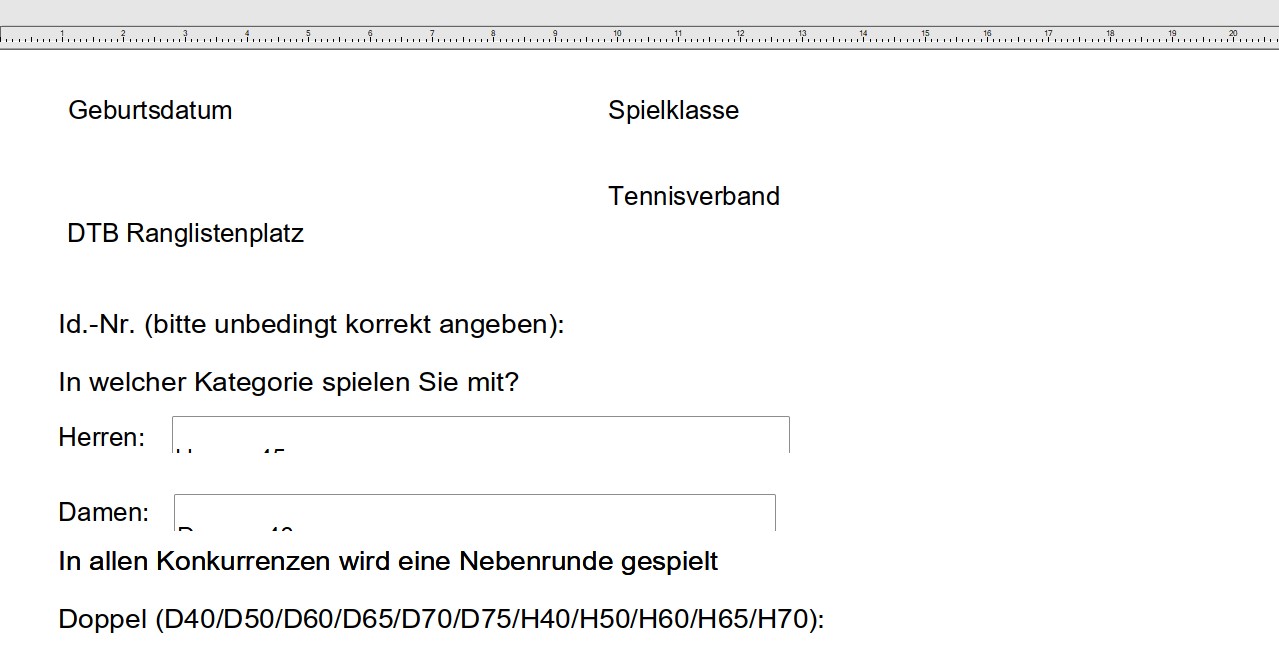
Task: Click the Damen category list box
Action: click(x=474, y=512)
